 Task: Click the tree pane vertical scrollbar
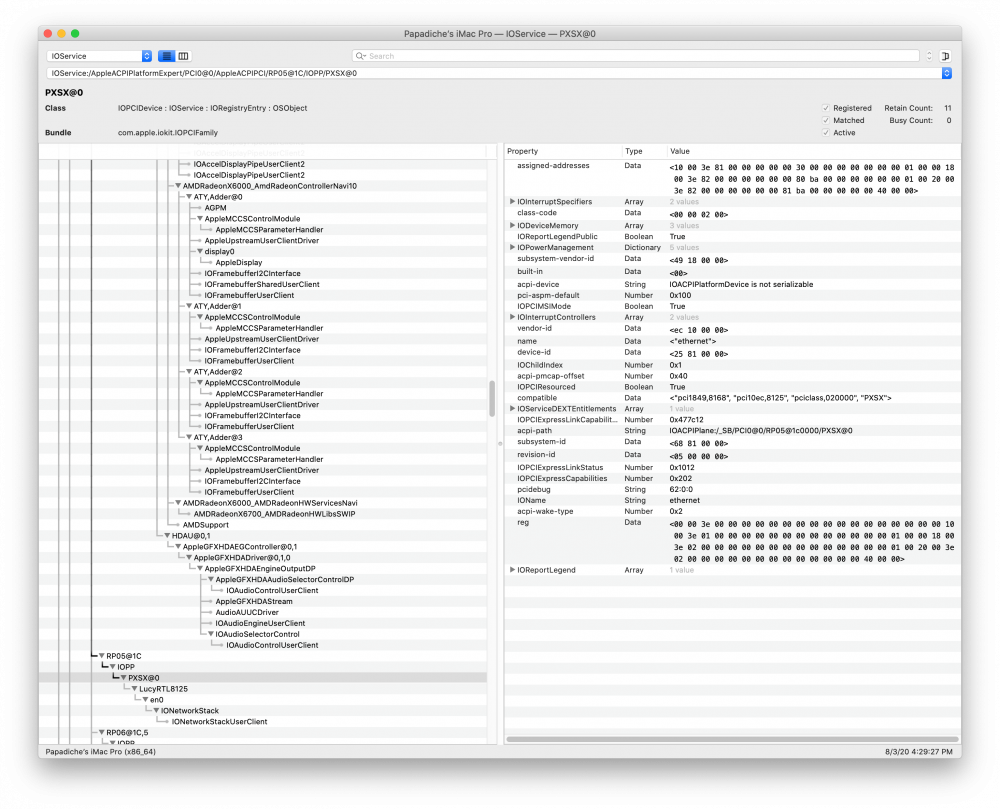492,399
